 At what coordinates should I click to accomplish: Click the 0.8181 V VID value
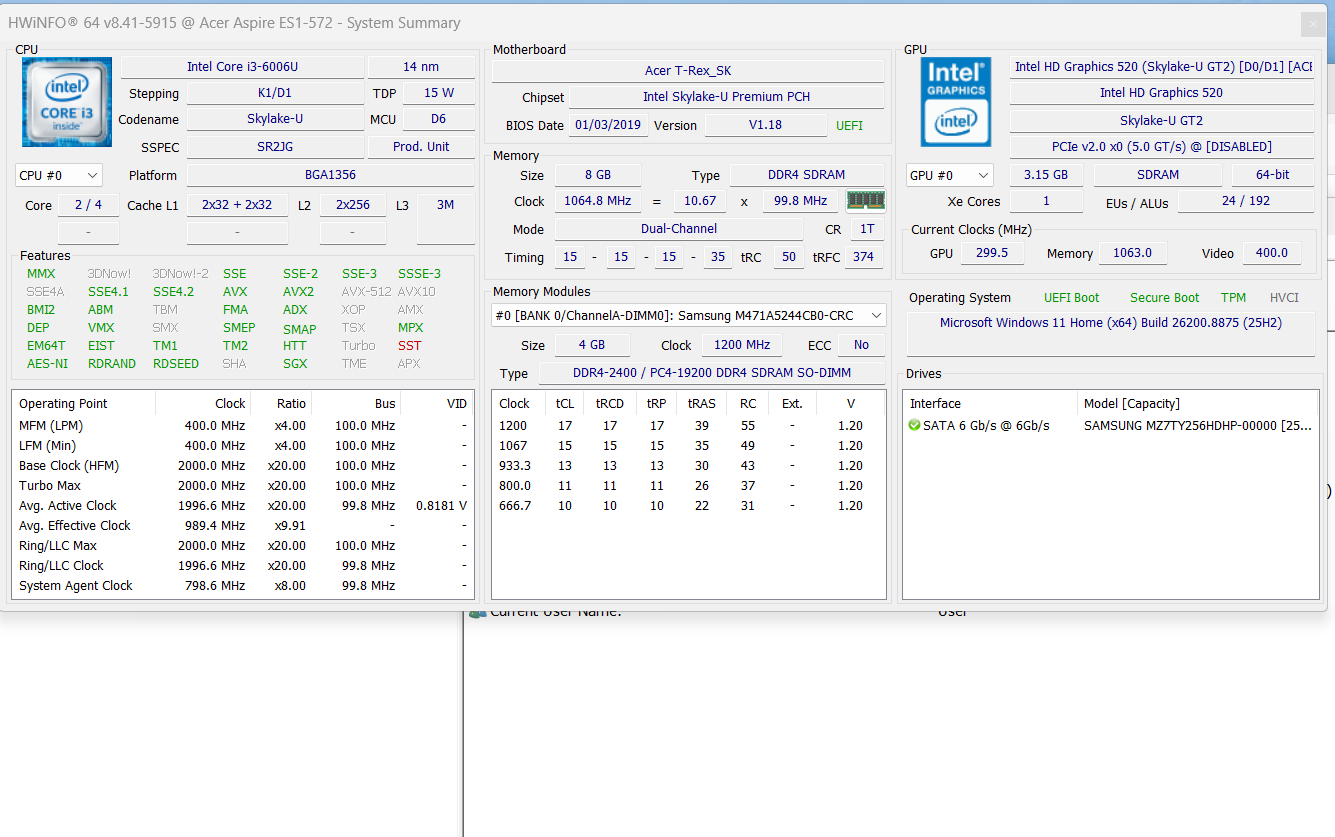(x=441, y=506)
